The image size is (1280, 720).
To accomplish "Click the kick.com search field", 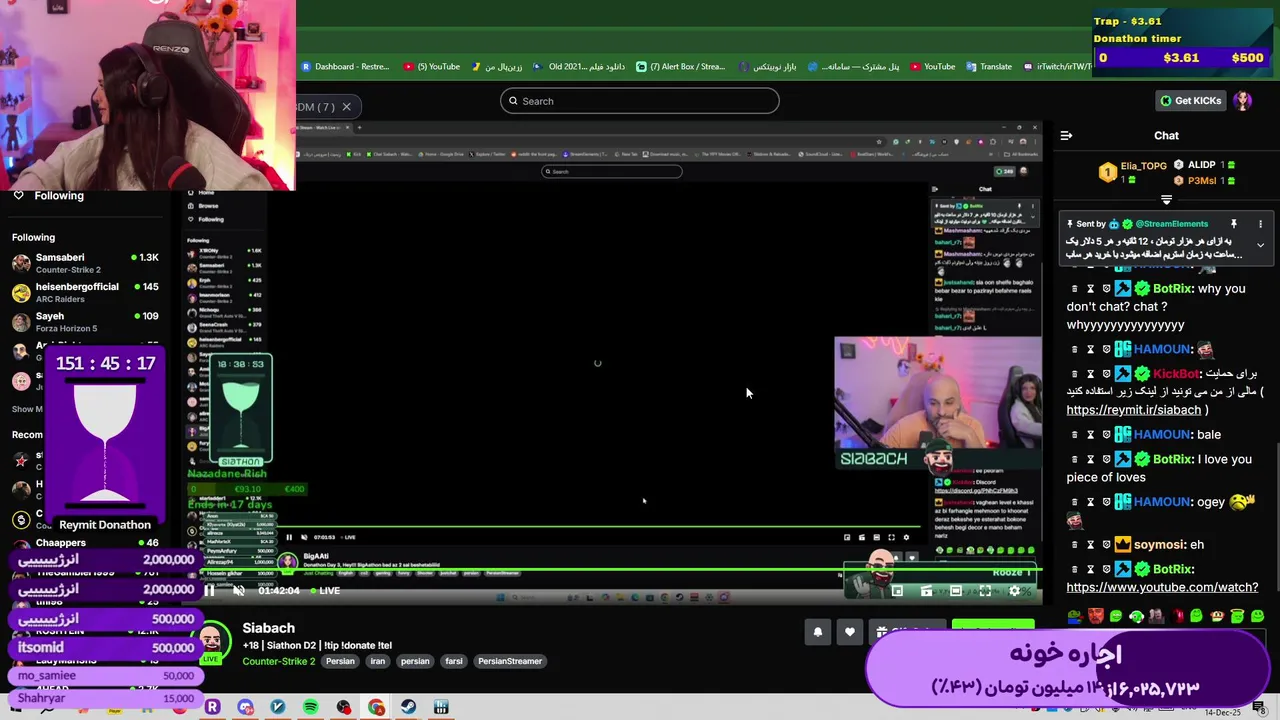I will point(640,101).
